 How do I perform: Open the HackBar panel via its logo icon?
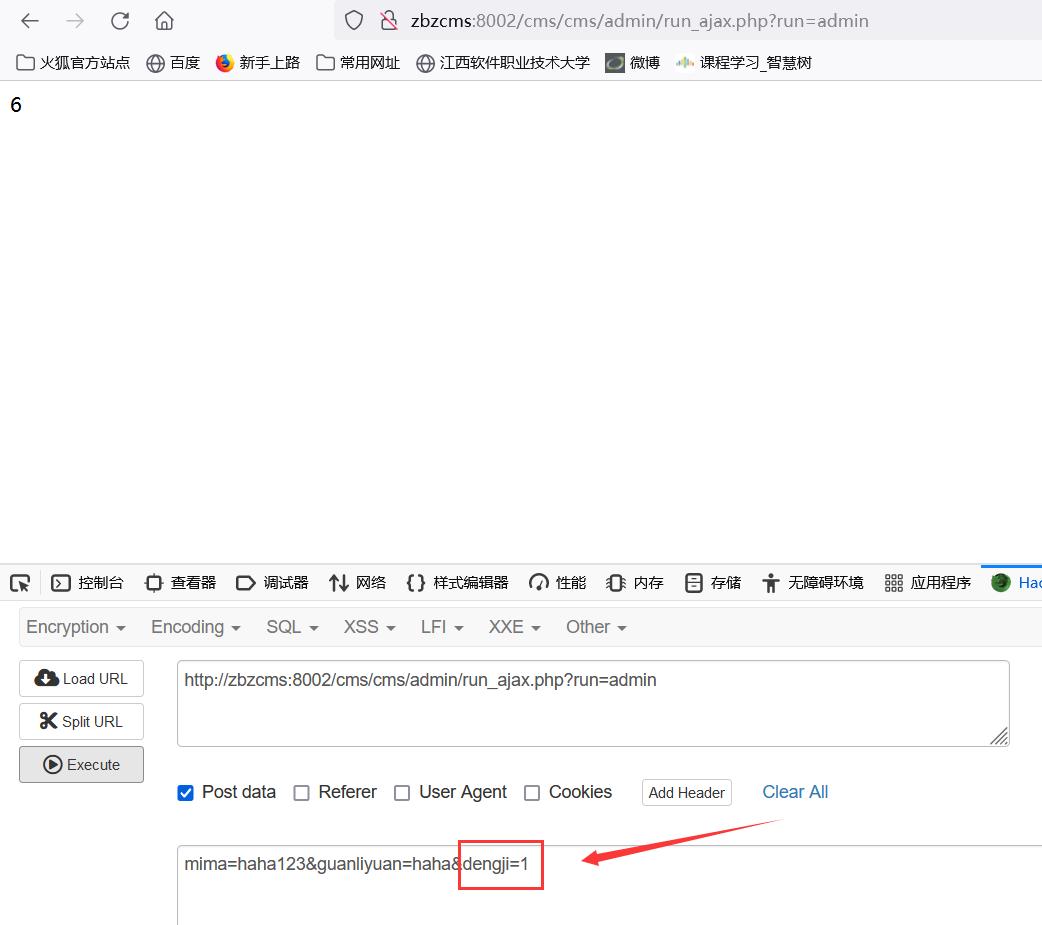[x=999, y=582]
